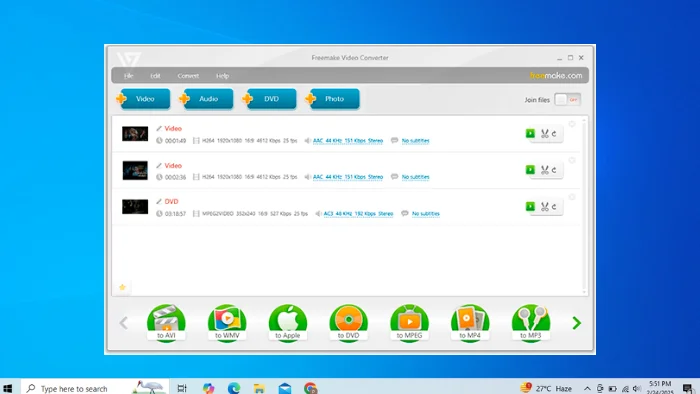The height and width of the screenshot is (394, 700).
Task: Open subtitles dropdown for the DVD item
Action: point(425,214)
